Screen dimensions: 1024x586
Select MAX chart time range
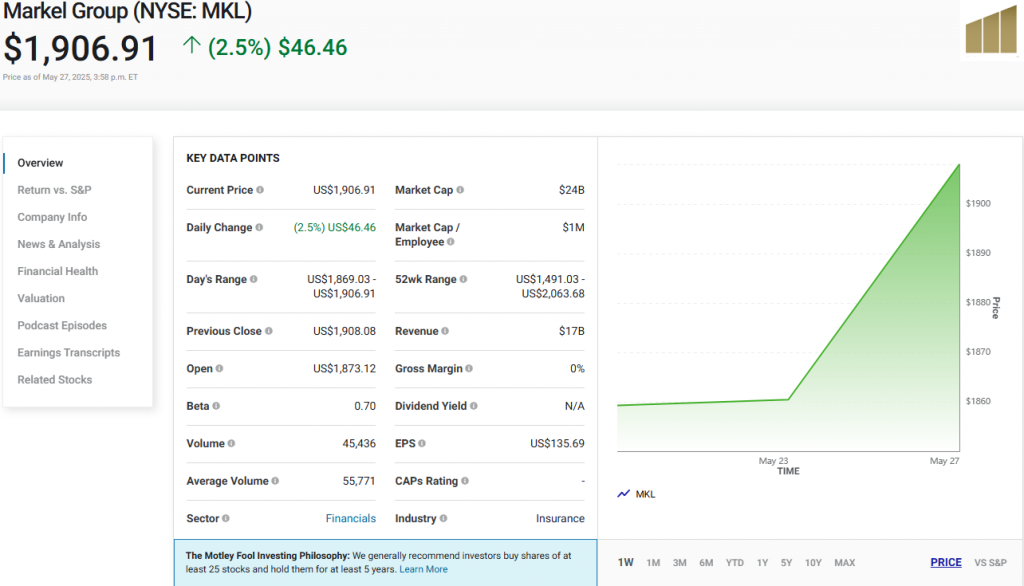point(844,562)
